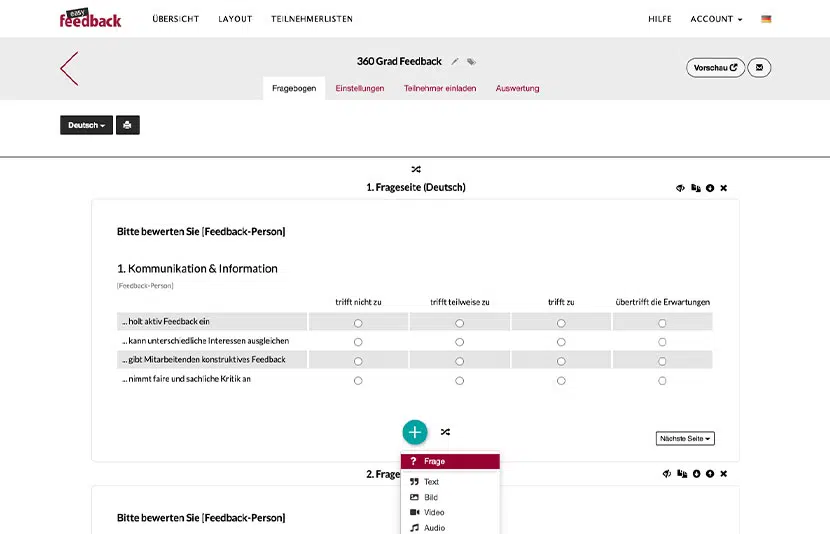Switch to the Fragebogen tab
830x534 pixels.
[x=294, y=88]
